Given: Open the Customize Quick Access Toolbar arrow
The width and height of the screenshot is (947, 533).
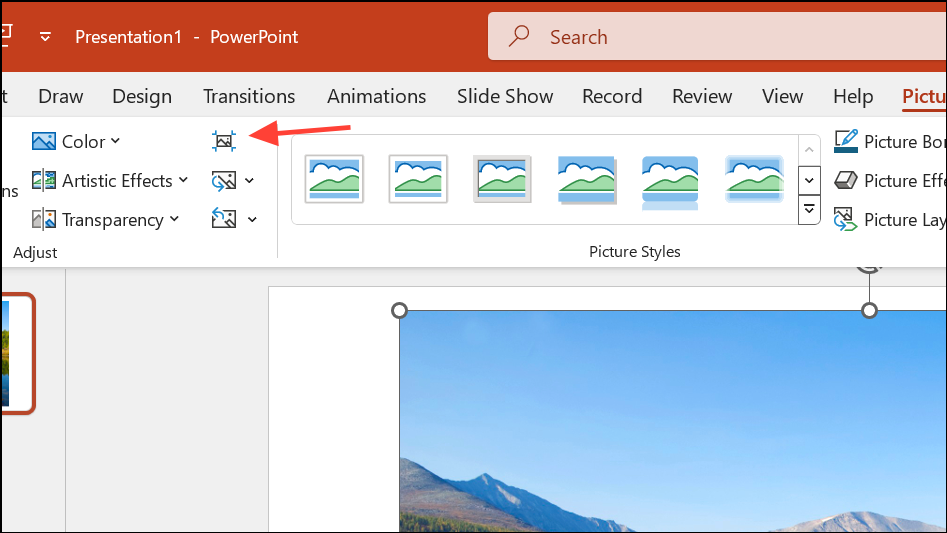Looking at the screenshot, I should pos(45,37).
